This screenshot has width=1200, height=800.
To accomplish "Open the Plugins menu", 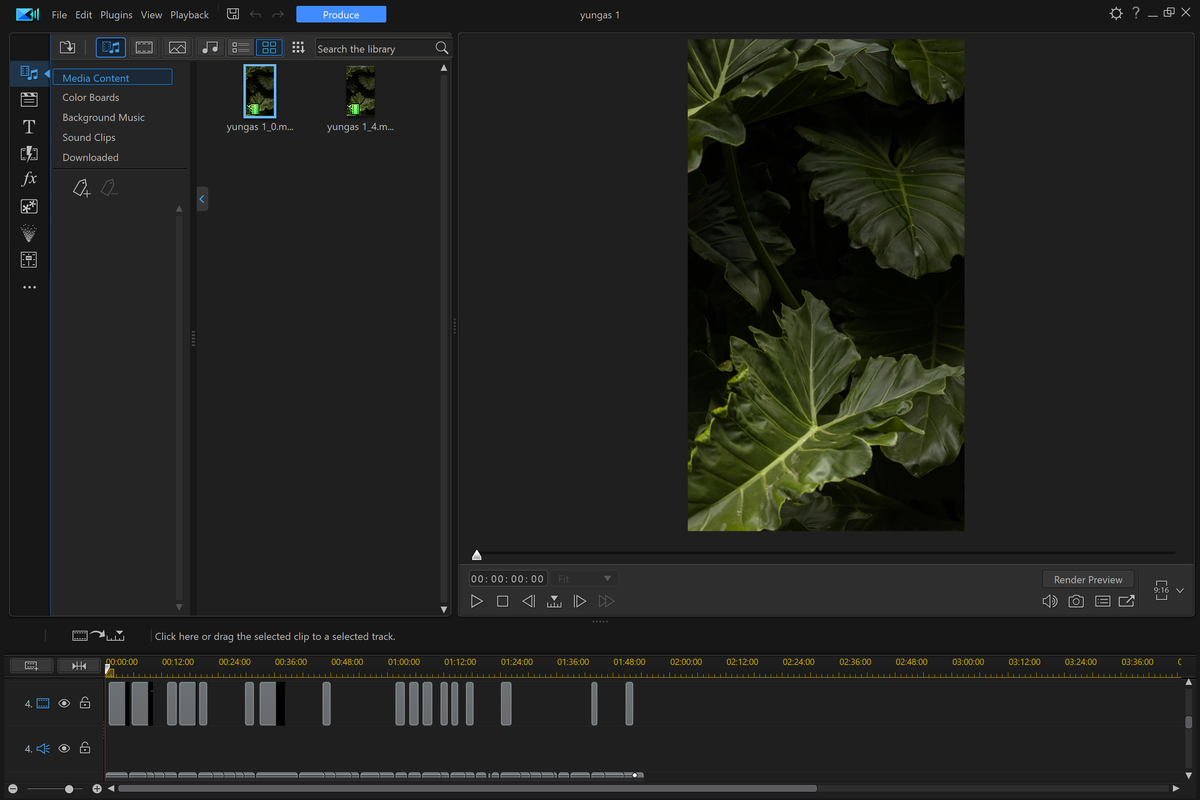I will [116, 14].
